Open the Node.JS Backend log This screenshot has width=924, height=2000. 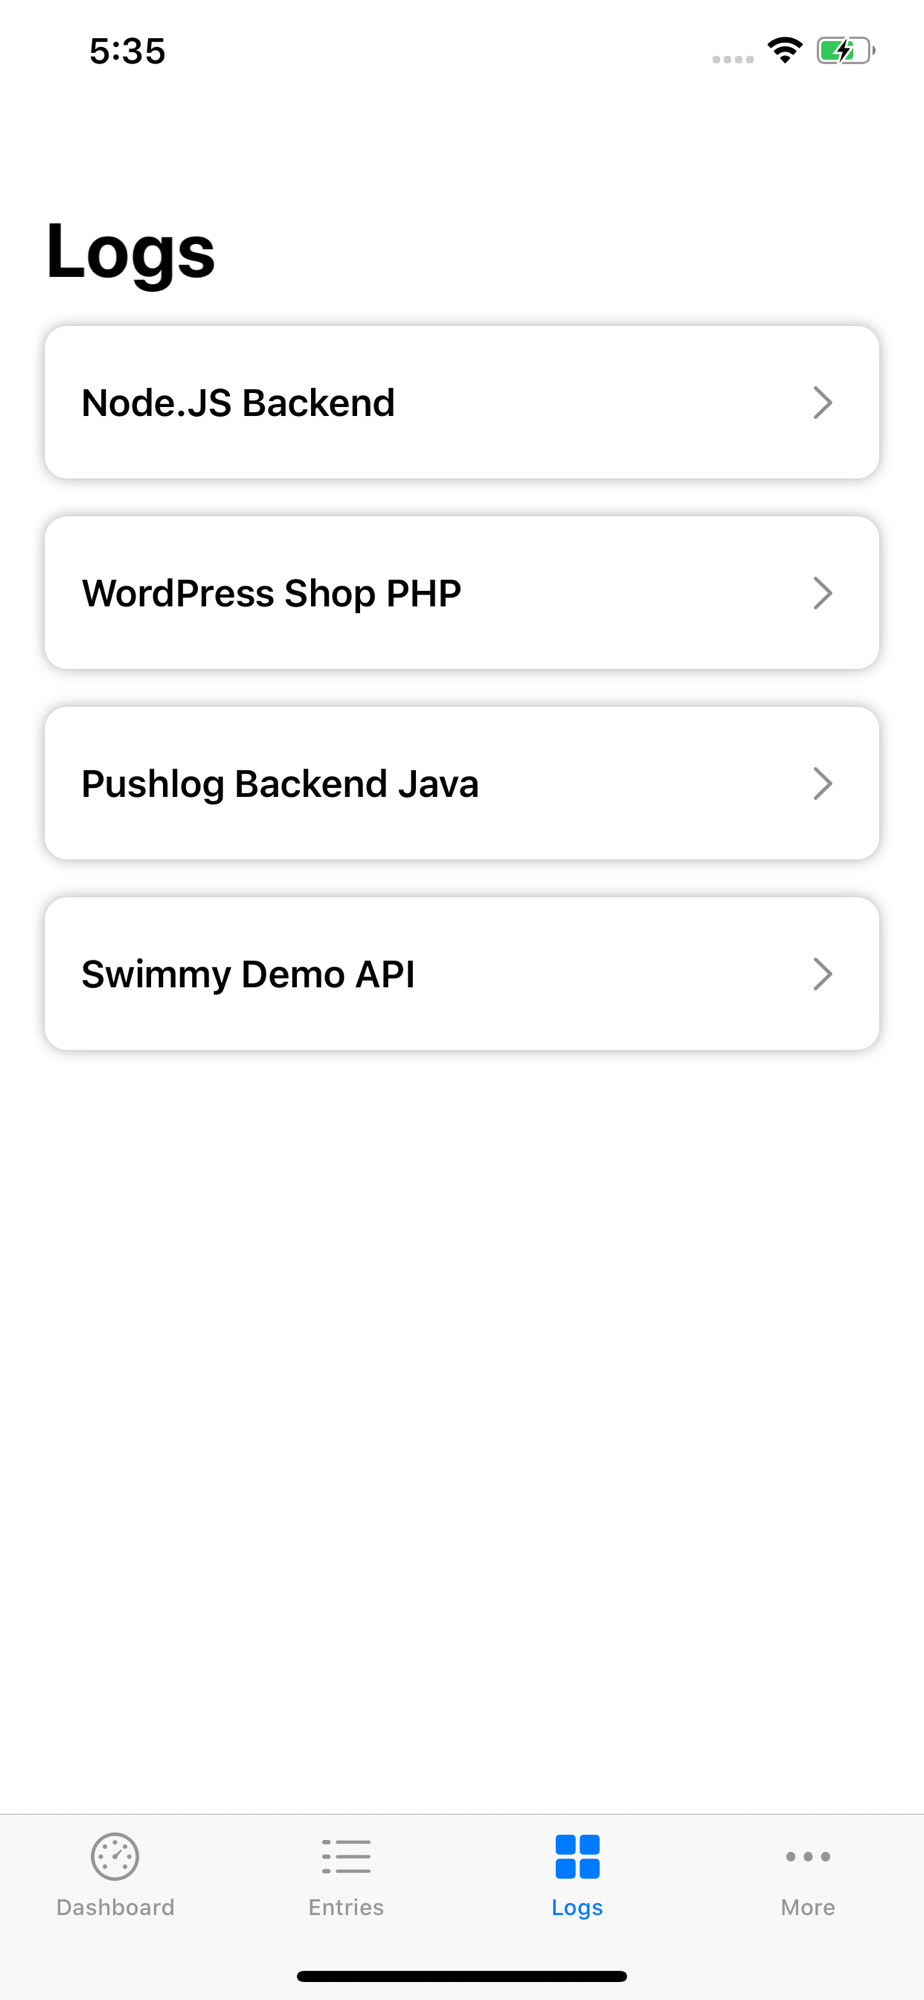pyautogui.click(x=238, y=403)
